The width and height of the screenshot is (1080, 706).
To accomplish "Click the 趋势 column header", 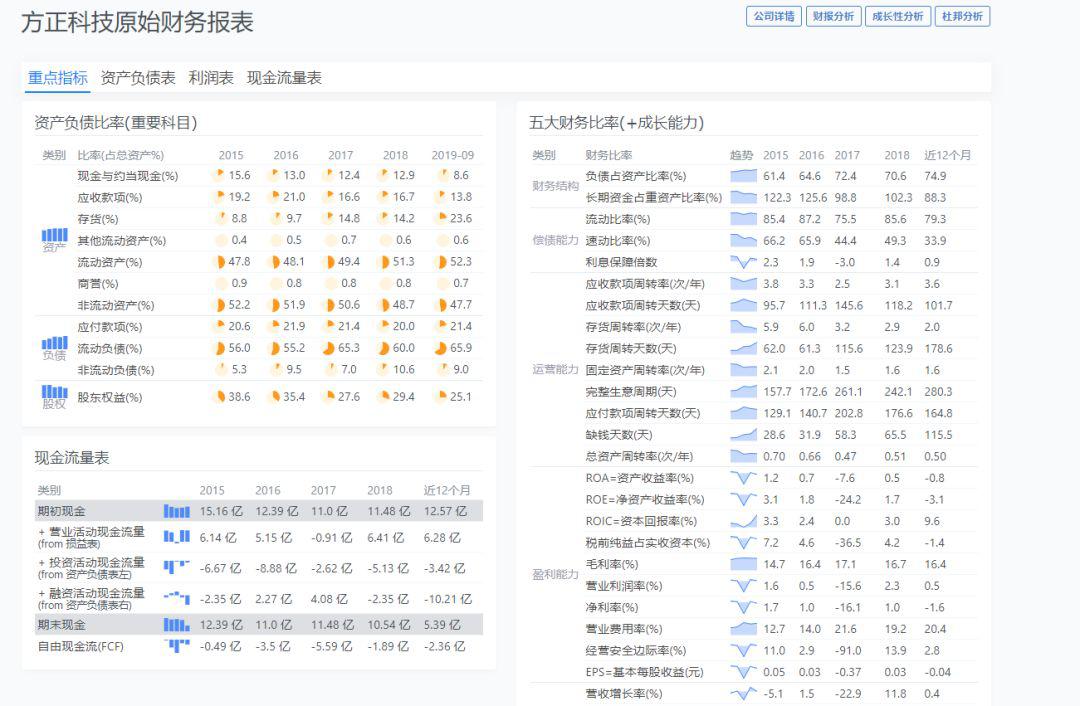I will coord(742,155).
